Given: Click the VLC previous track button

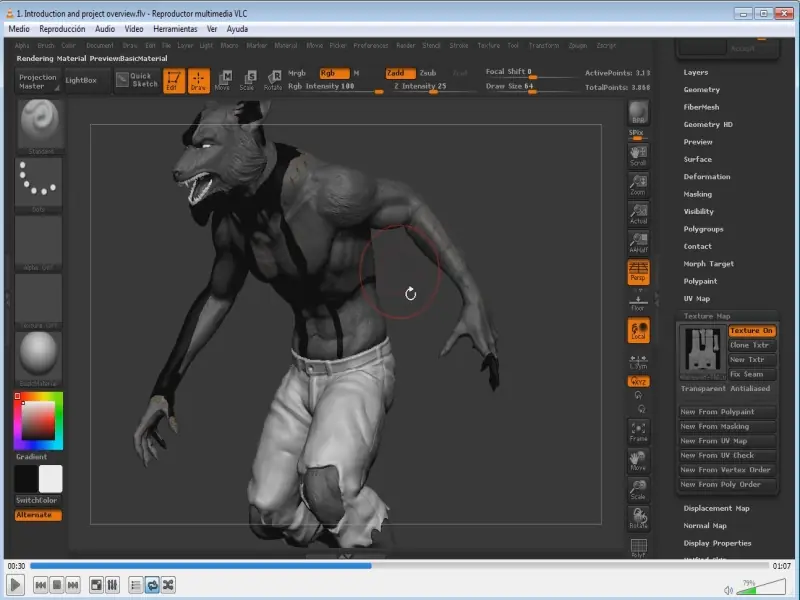Looking at the screenshot, I should [41, 585].
